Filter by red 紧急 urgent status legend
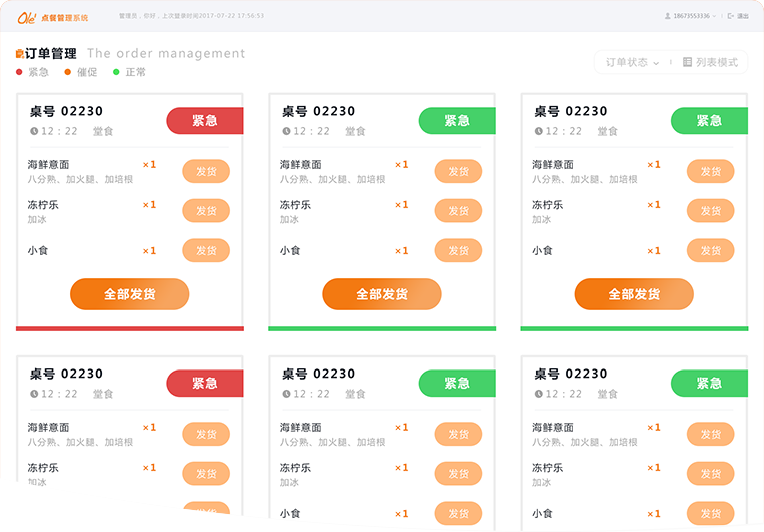The height and width of the screenshot is (532, 764). (32, 72)
